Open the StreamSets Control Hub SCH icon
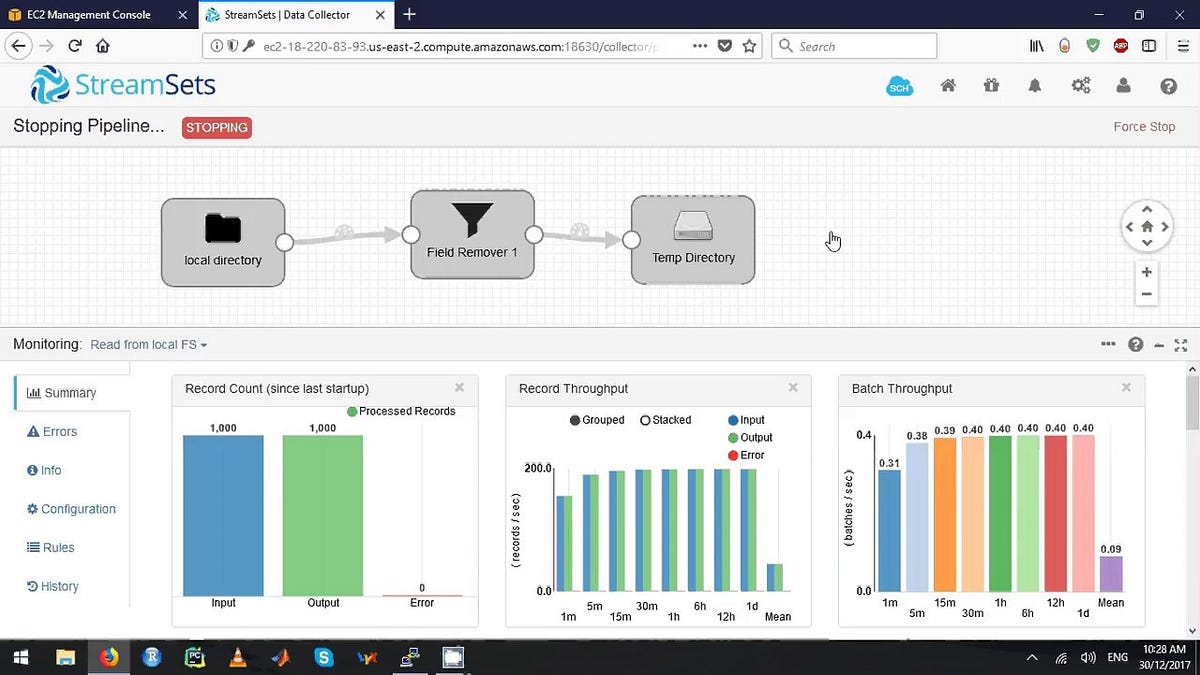The image size is (1200, 675). [x=900, y=87]
